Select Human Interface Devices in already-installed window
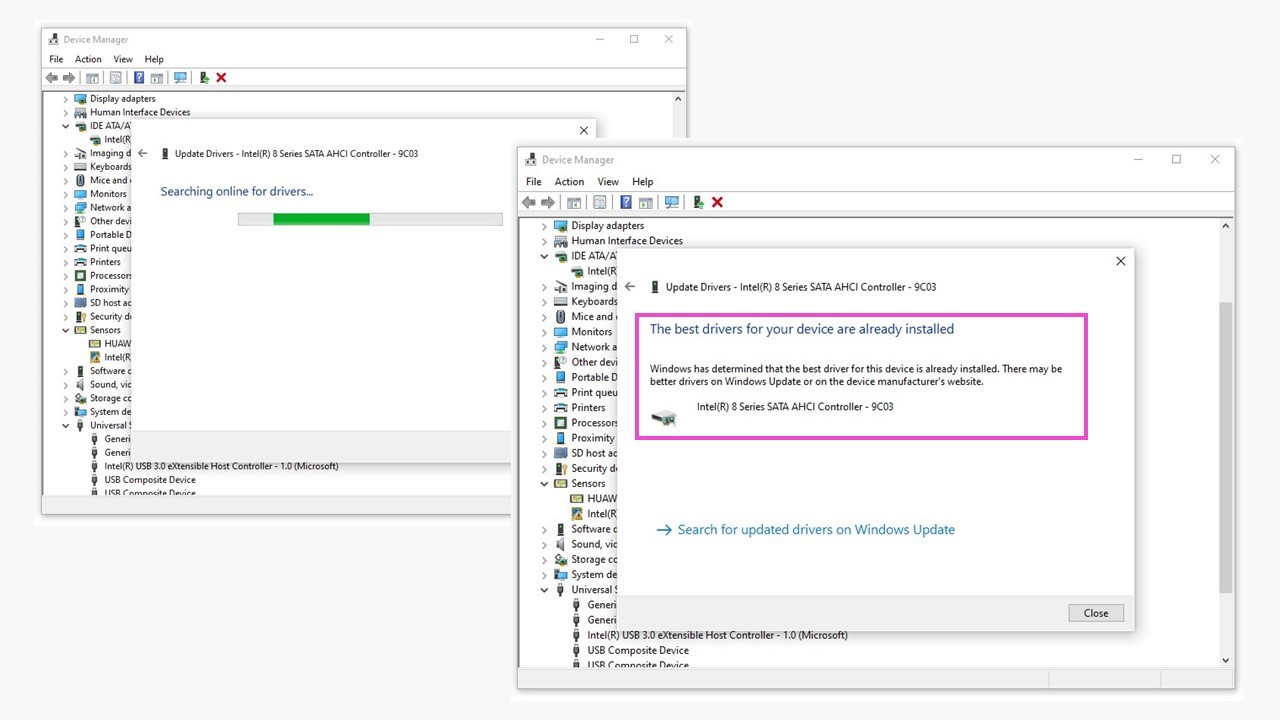 point(627,241)
